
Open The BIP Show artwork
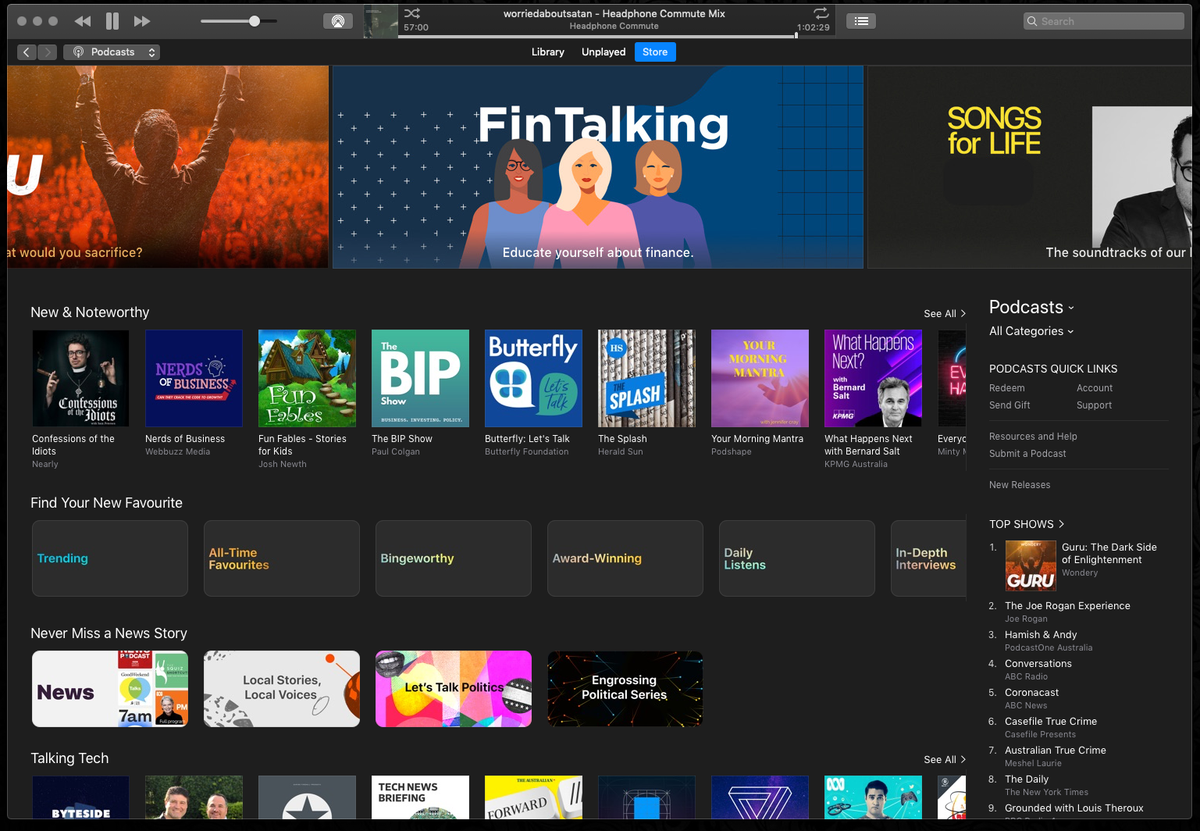tap(420, 379)
